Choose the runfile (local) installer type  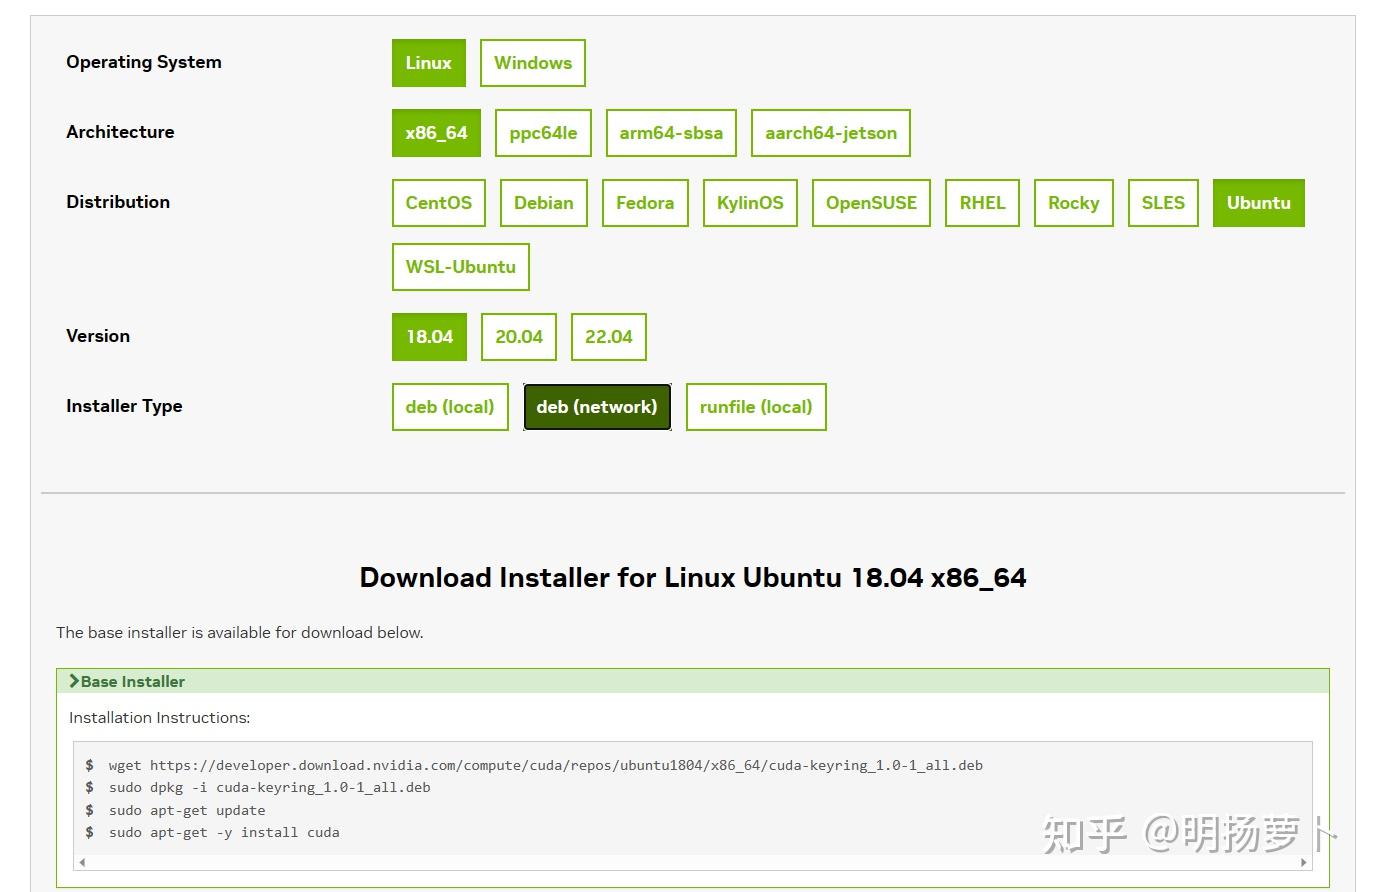tap(755, 406)
